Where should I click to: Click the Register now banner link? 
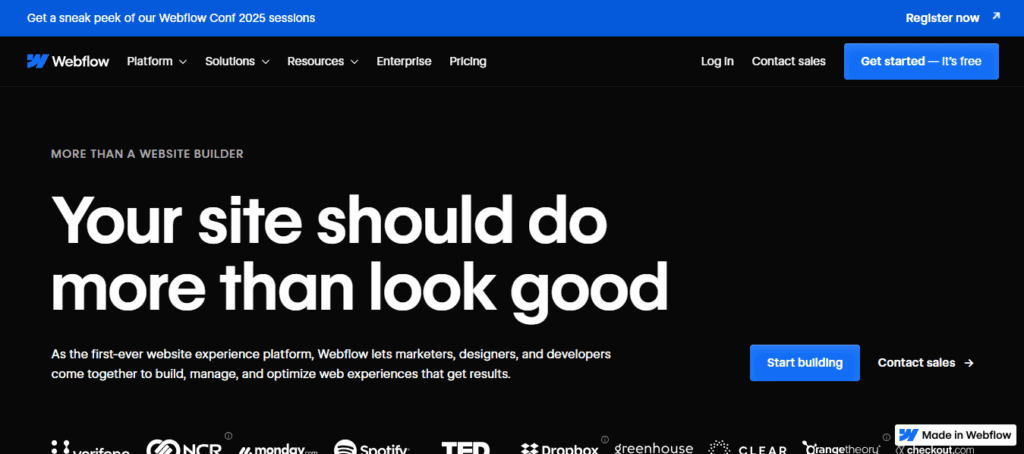click(x=942, y=18)
